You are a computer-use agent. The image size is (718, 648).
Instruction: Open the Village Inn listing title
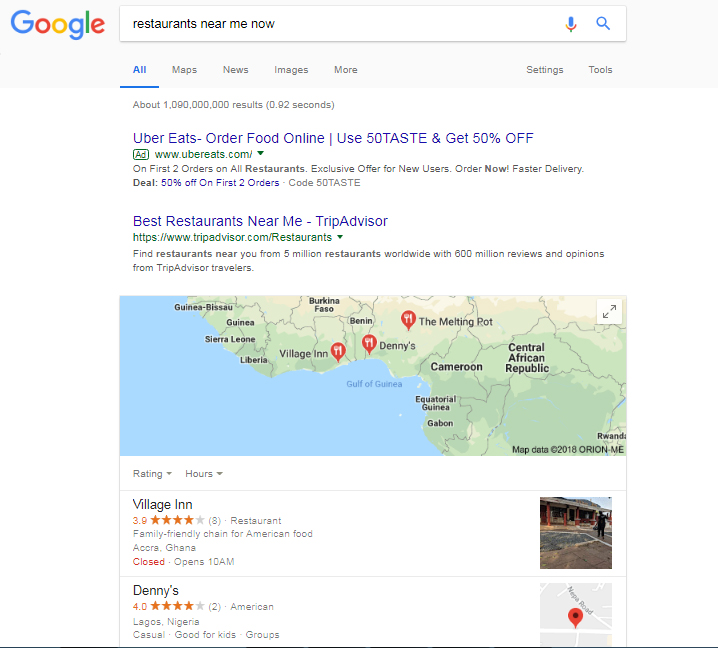pos(163,505)
